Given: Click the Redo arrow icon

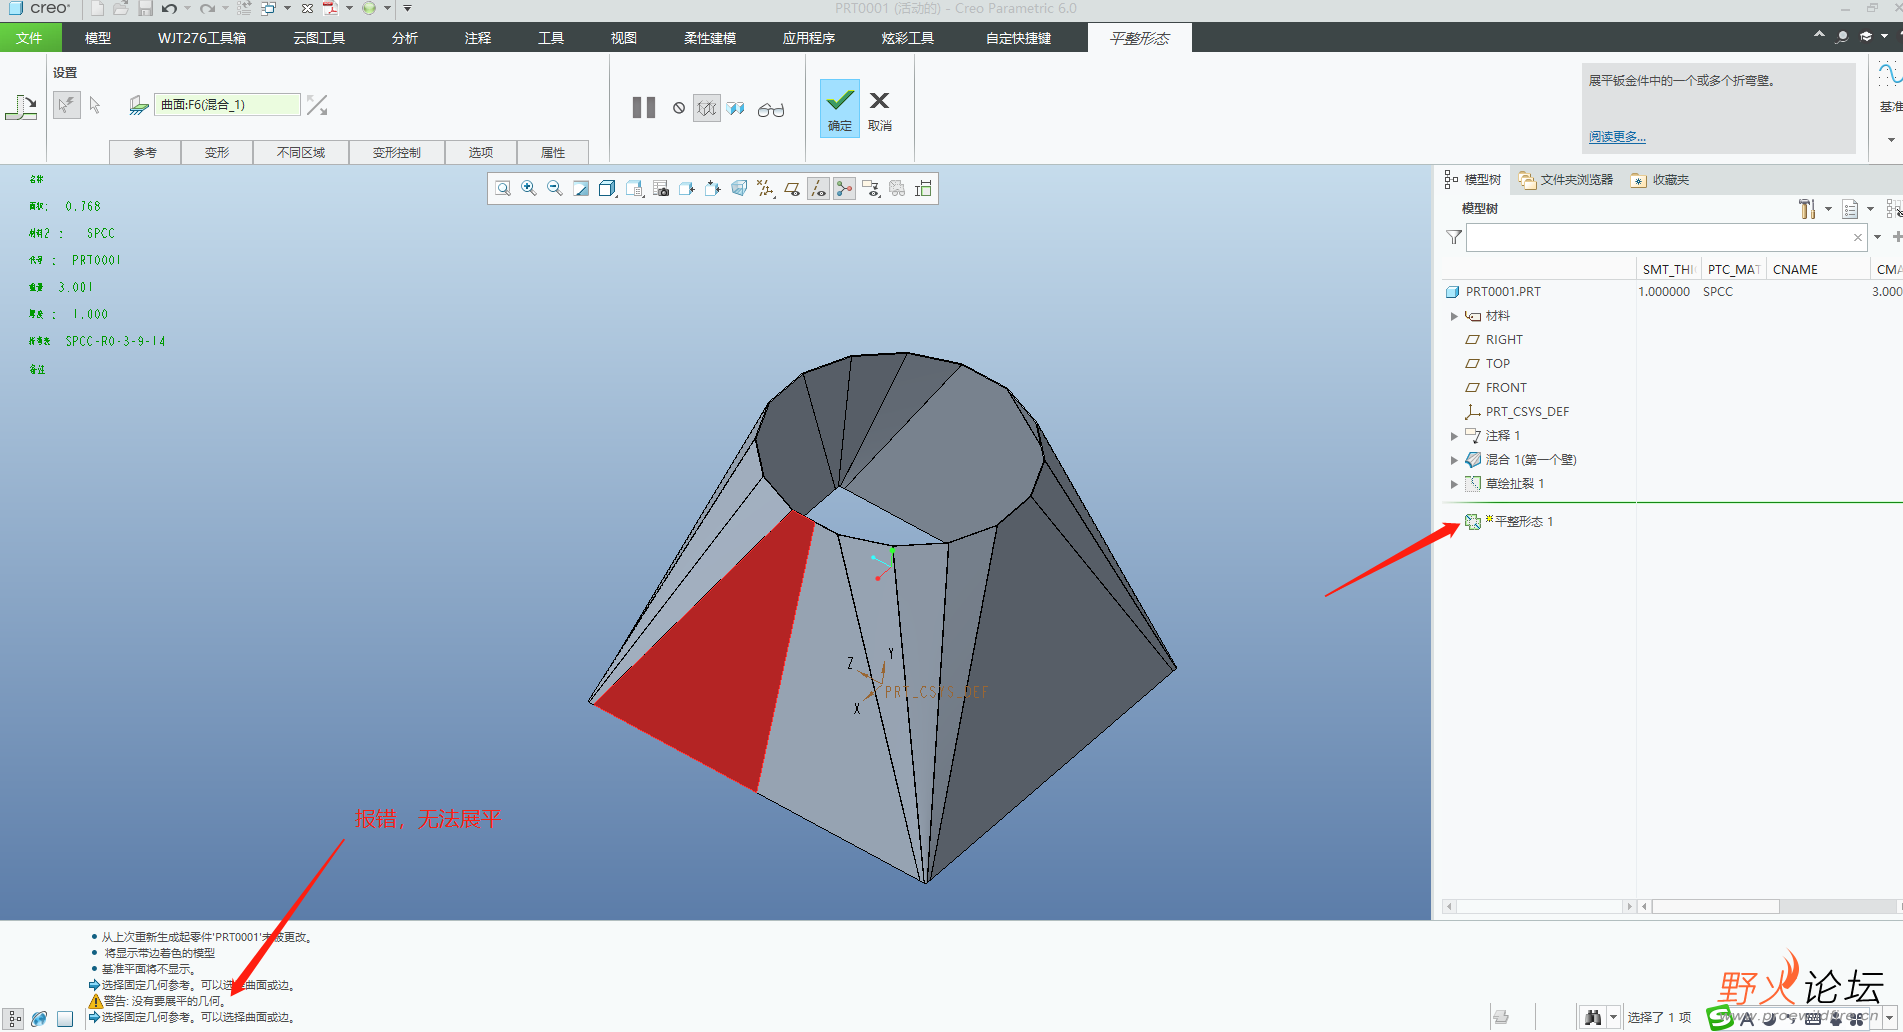Looking at the screenshot, I should pos(206,9).
